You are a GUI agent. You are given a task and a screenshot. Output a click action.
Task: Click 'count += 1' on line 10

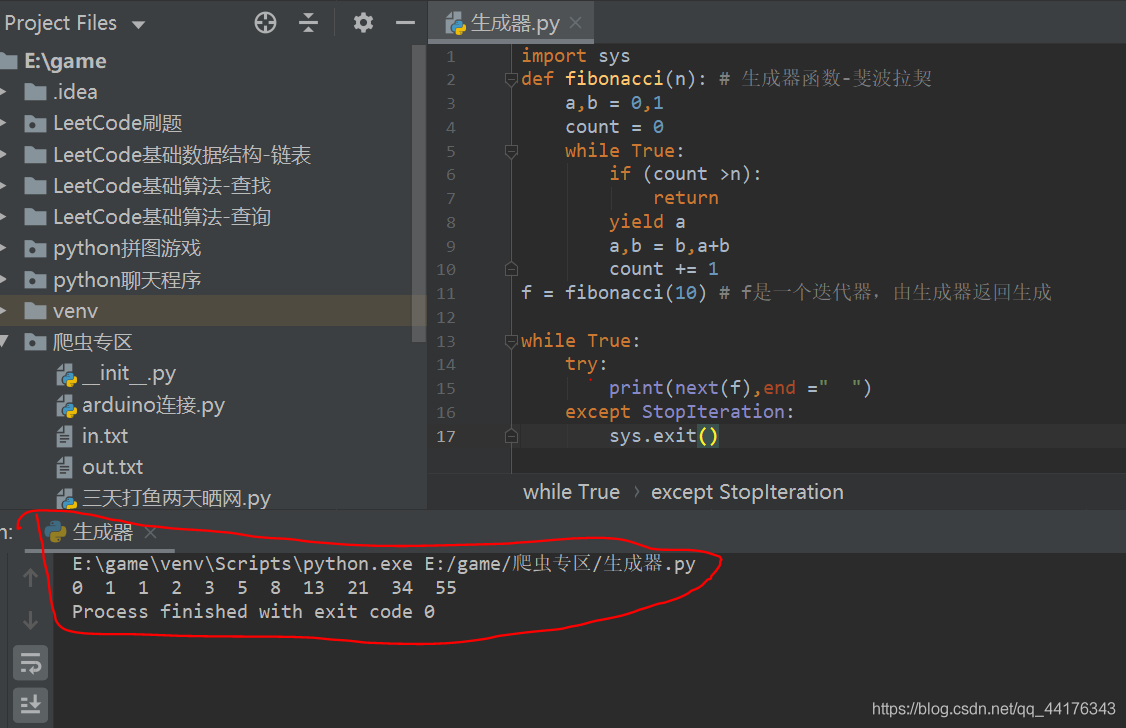664,269
